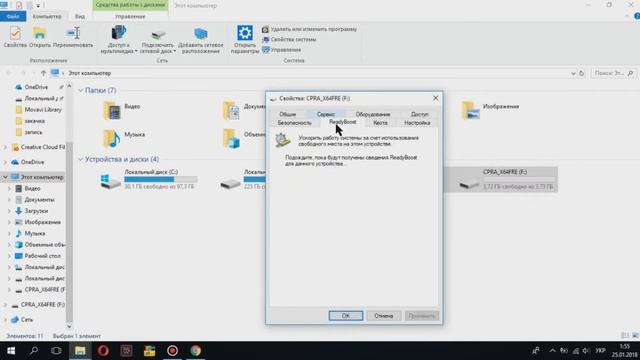Open Task View from the taskbar
Viewport: 640px width, 360px height.
[x=56, y=351]
